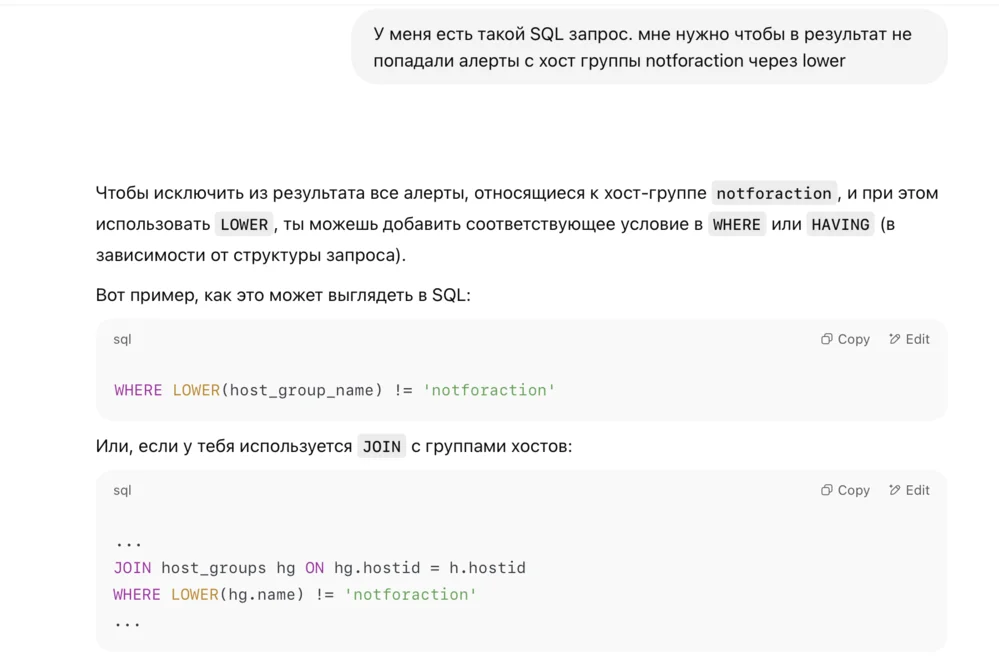This screenshot has width=999, height=663.
Task: Click the sql language label of first code block
Action: pos(122,339)
